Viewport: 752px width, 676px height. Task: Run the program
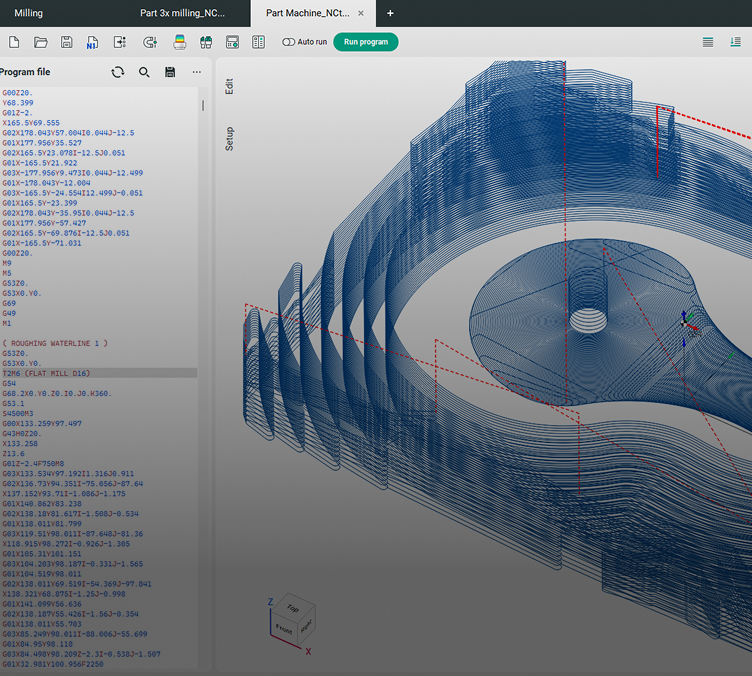(x=366, y=42)
